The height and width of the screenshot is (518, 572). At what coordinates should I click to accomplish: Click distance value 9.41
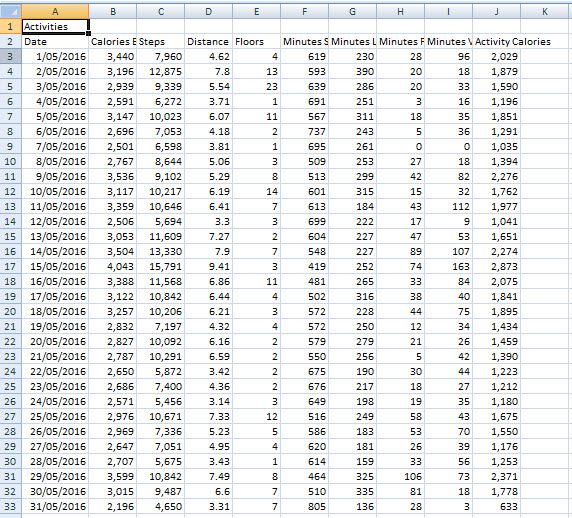coord(208,266)
